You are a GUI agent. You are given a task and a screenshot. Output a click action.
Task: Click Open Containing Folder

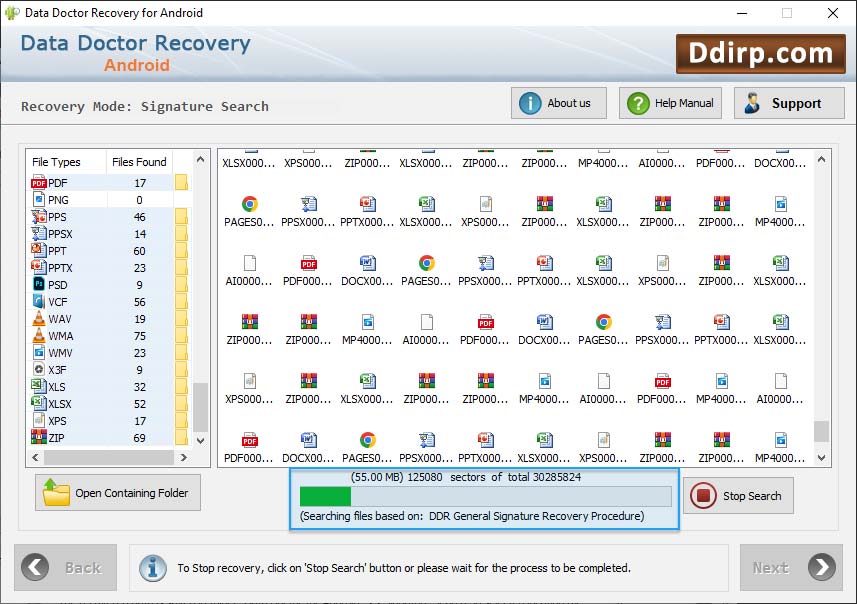(118, 492)
